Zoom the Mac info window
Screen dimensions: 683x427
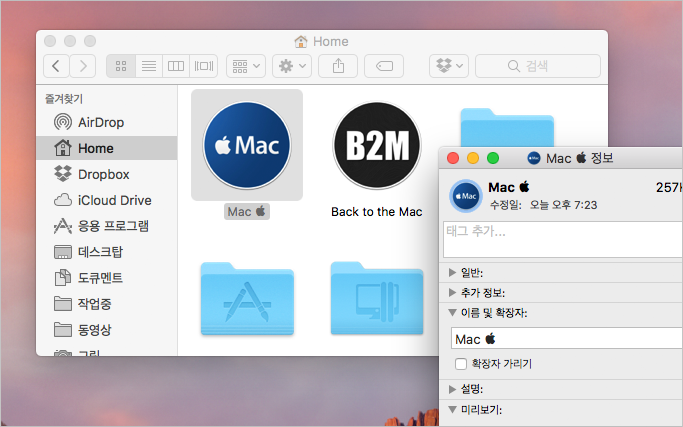(x=493, y=158)
